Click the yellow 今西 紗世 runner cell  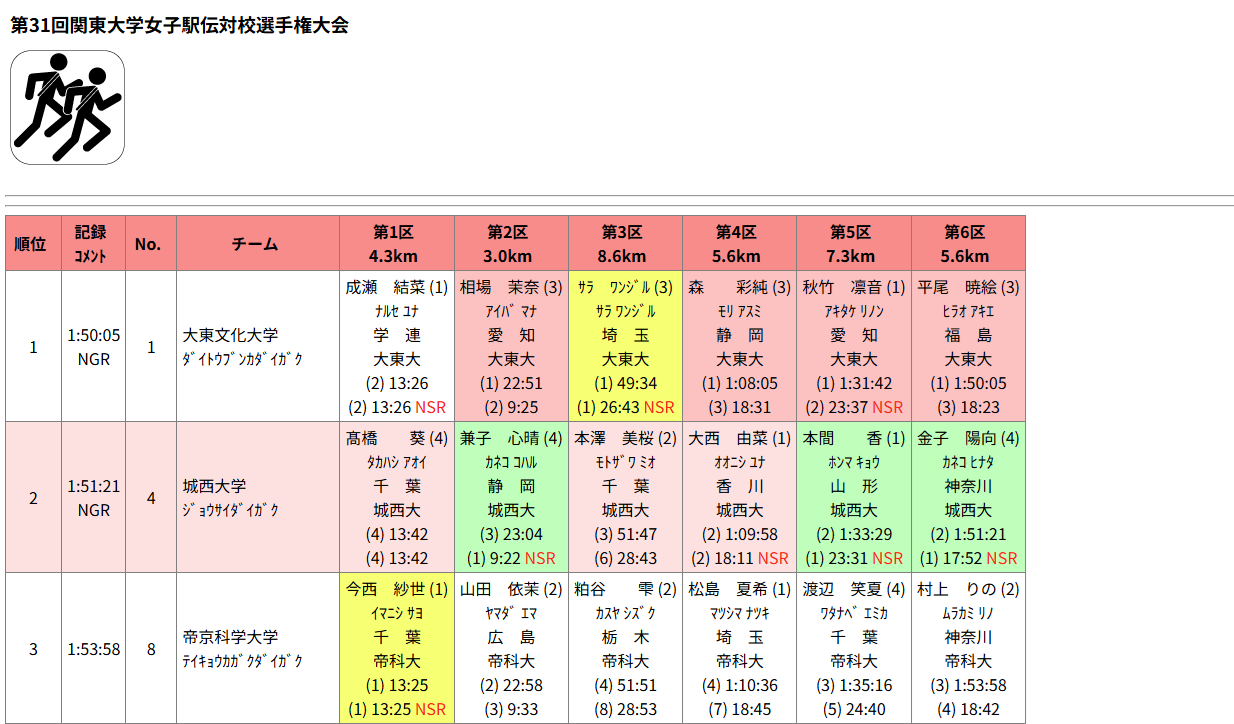[397, 648]
